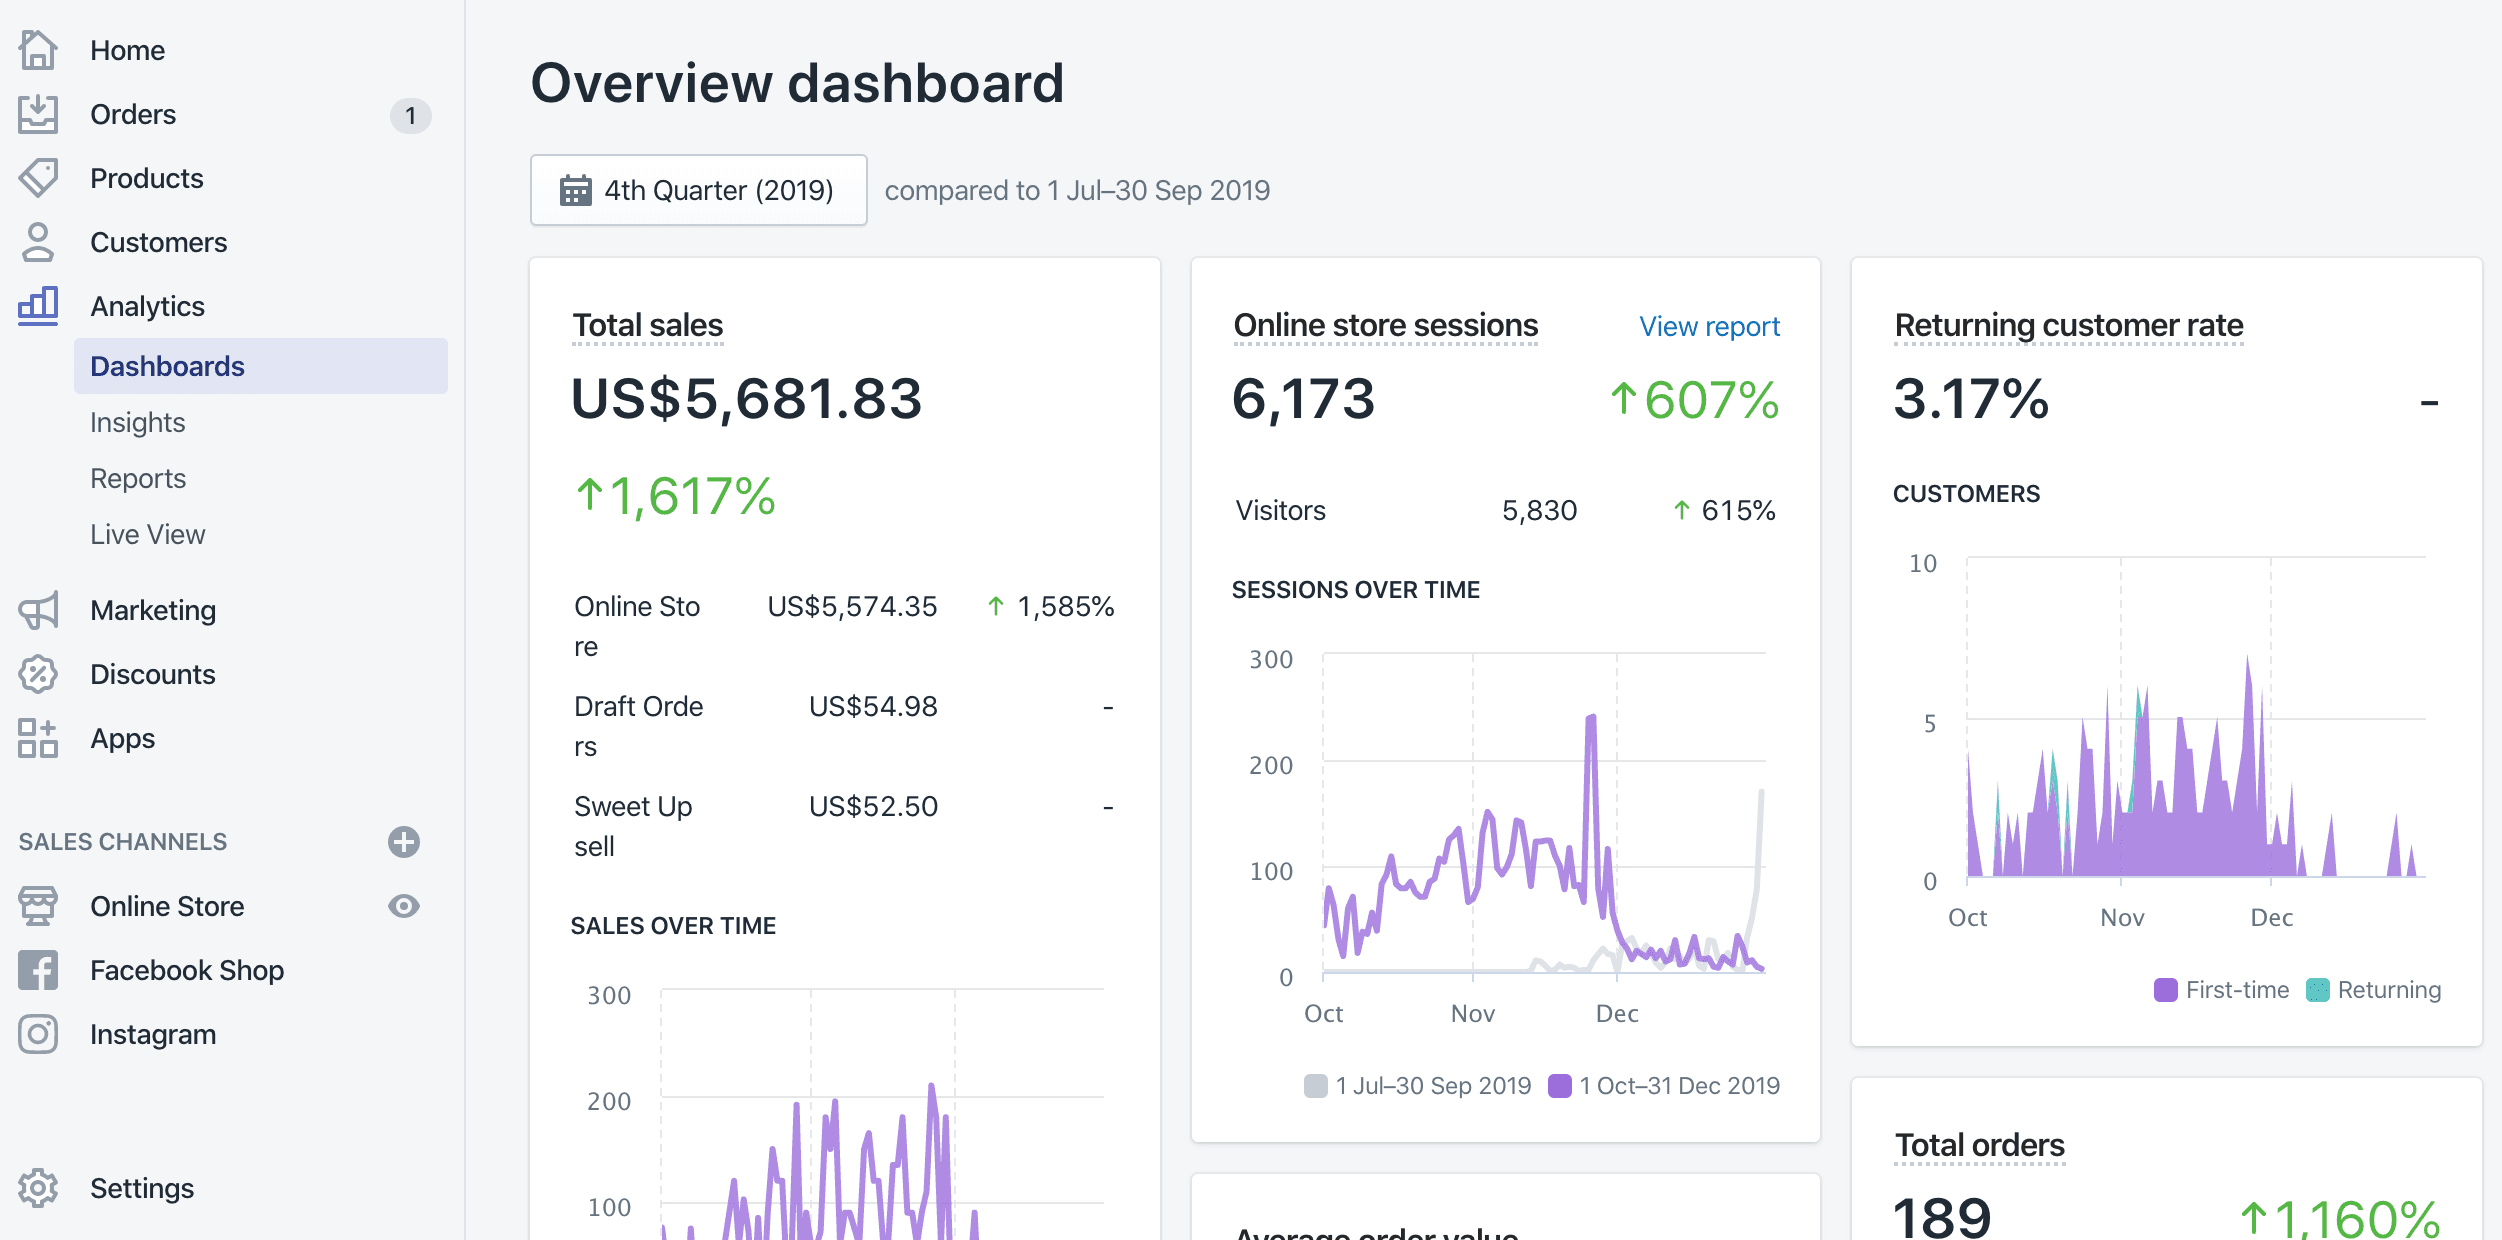This screenshot has width=2502, height=1240.
Task: Expand the Insights submenu item
Action: pos(137,421)
